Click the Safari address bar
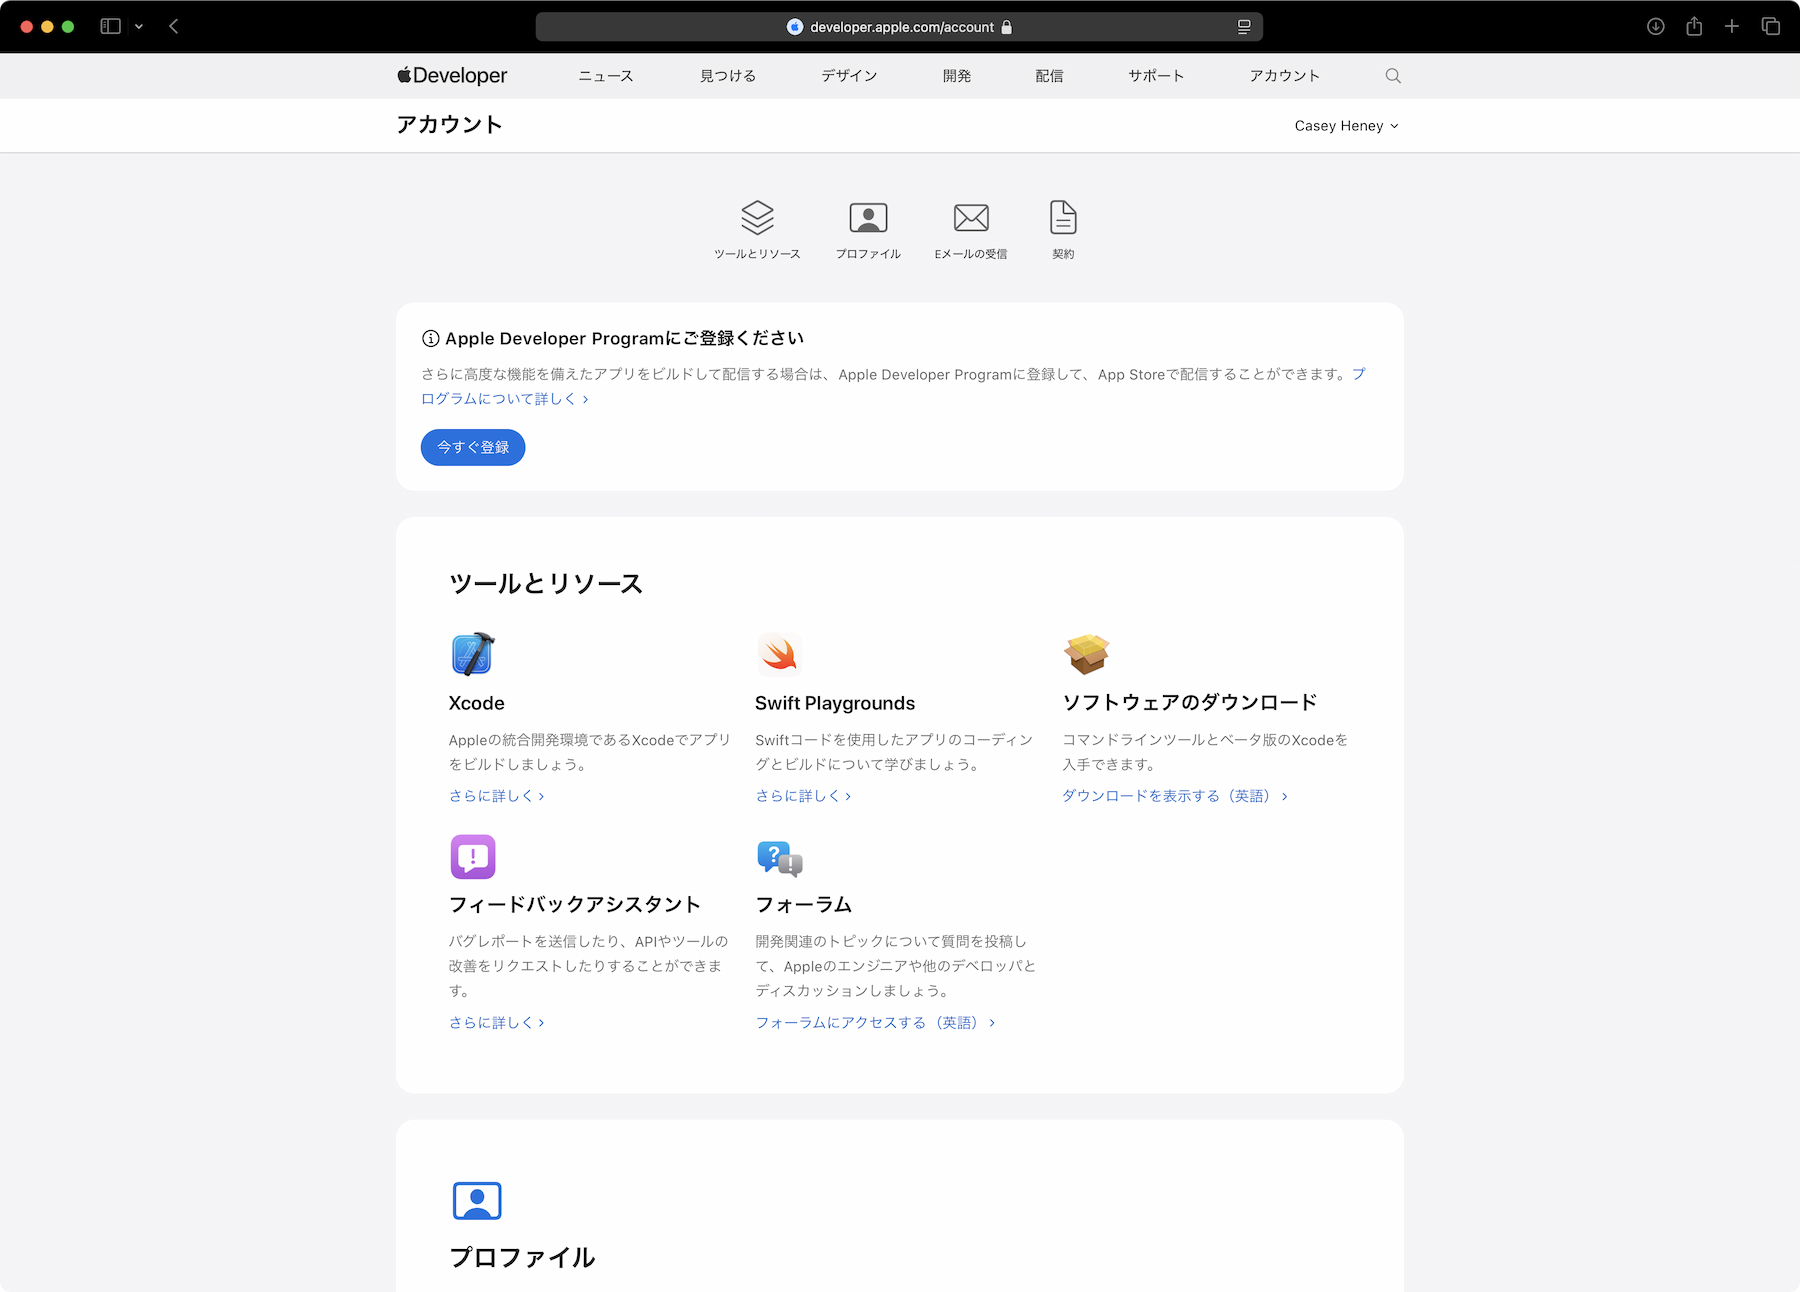 pos(900,27)
